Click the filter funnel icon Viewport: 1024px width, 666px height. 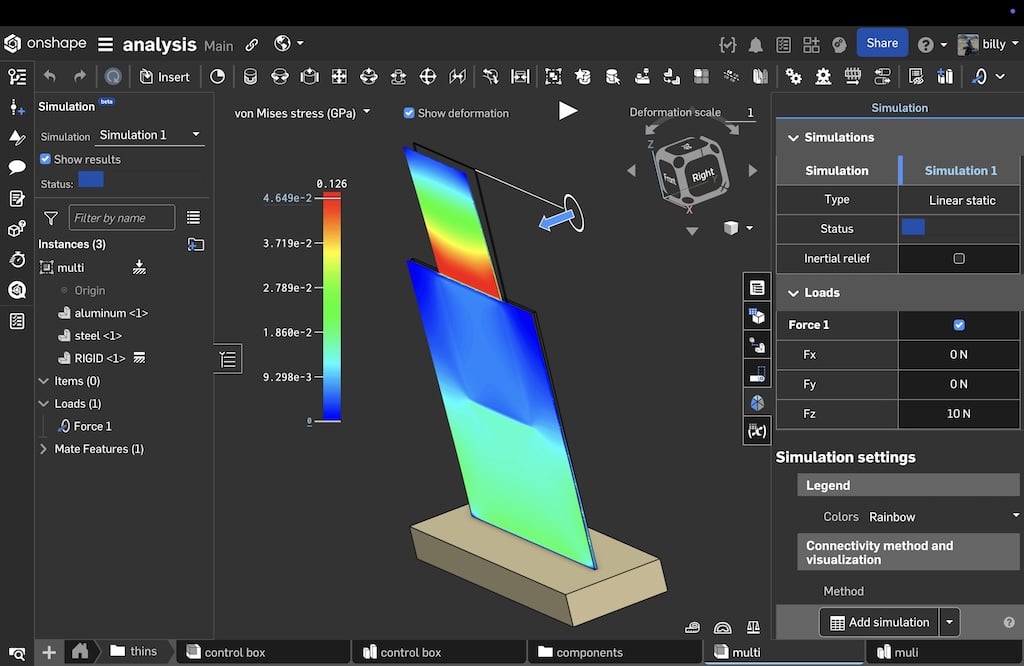click(50, 218)
